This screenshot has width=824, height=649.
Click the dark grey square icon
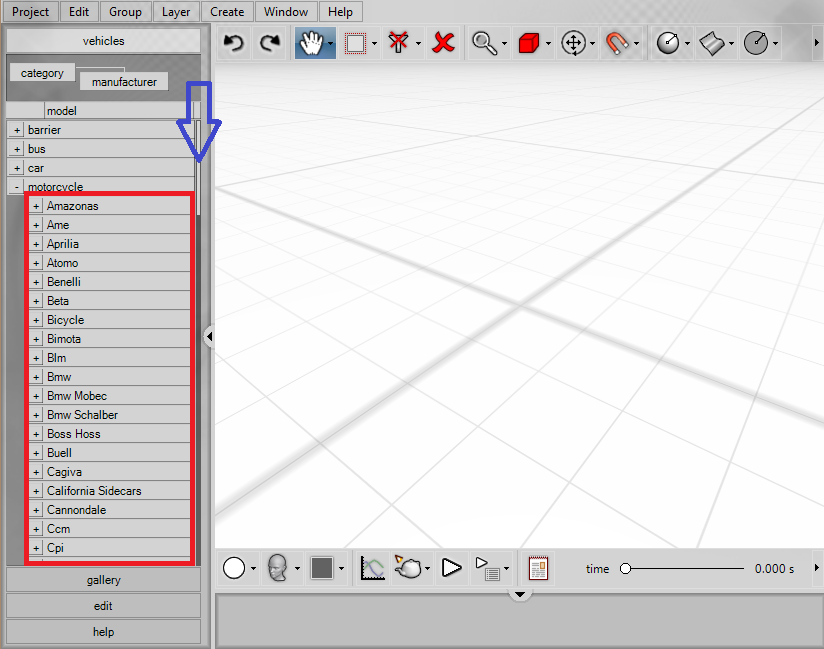click(322, 568)
